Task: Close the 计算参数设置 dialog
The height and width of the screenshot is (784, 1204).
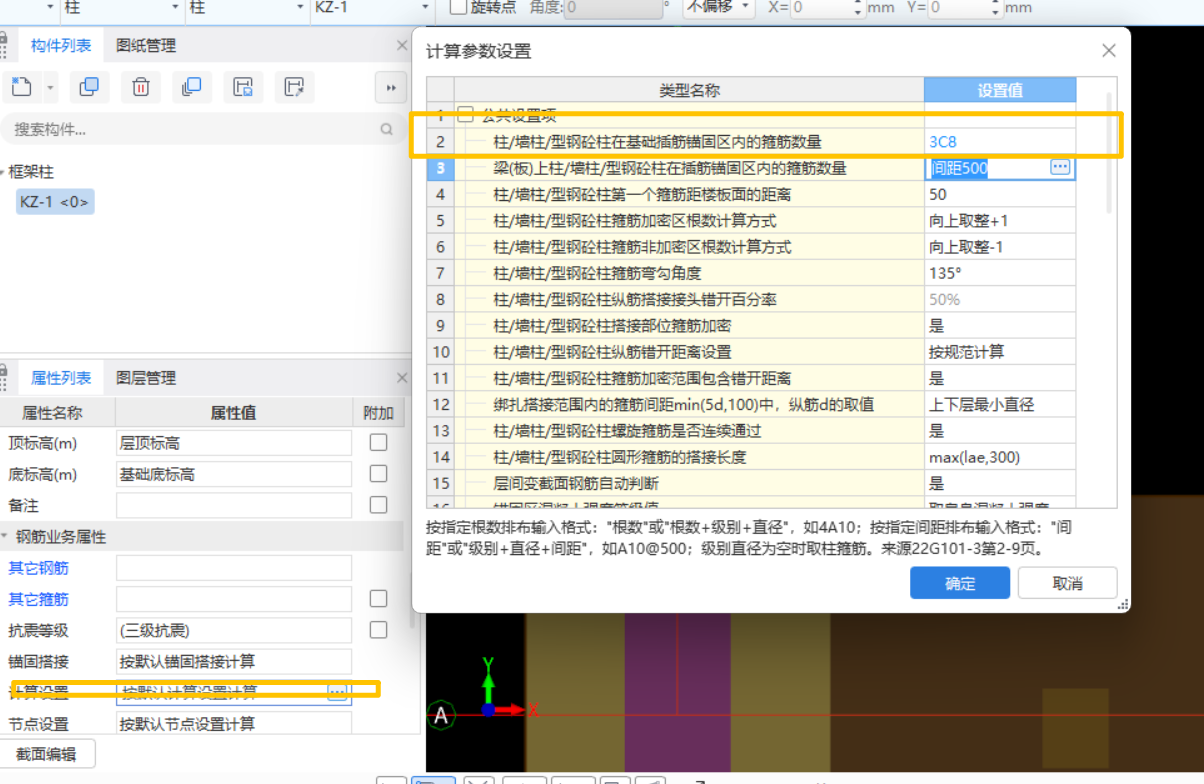Action: [1108, 51]
